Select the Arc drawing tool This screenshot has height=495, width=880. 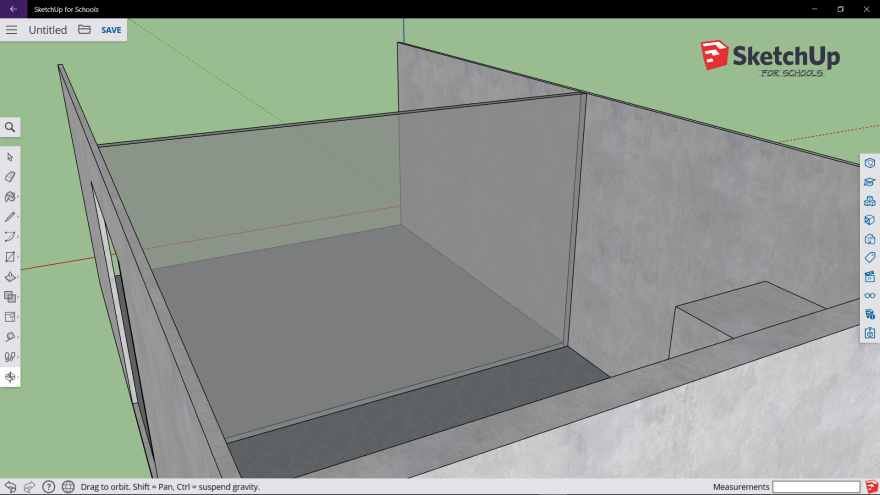(x=10, y=237)
